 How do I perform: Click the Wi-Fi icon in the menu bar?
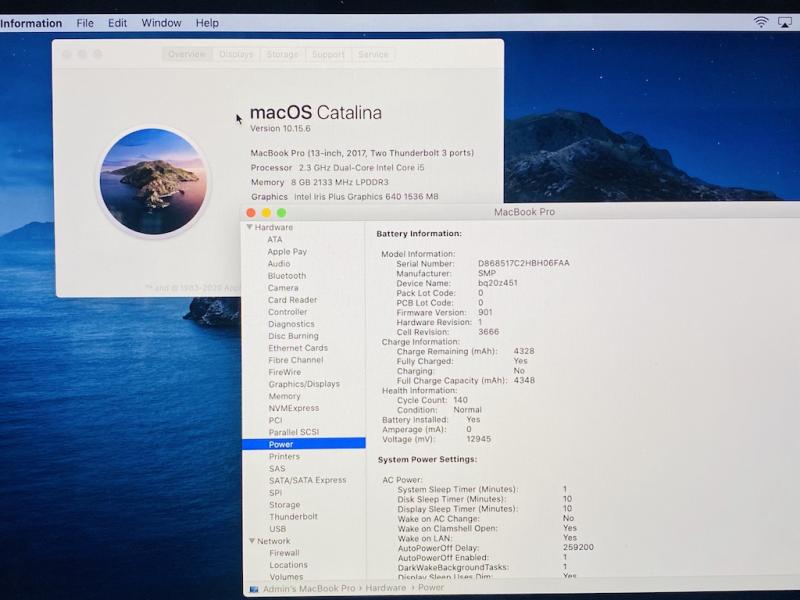tap(761, 22)
